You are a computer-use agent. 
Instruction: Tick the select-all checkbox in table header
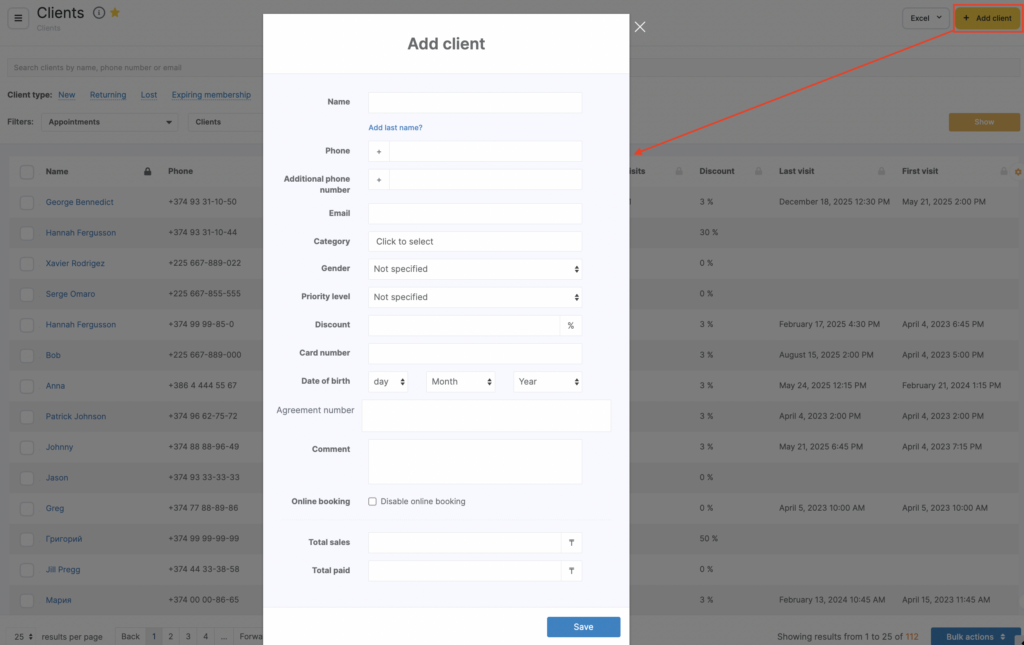pos(27,172)
